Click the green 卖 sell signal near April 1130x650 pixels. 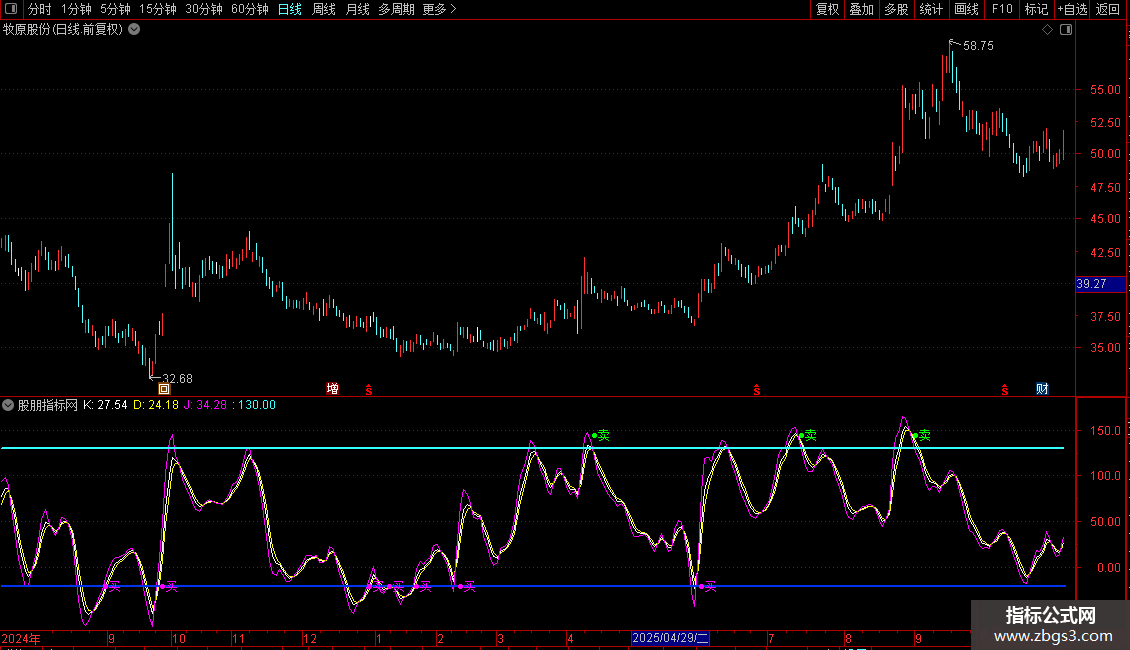tap(603, 435)
